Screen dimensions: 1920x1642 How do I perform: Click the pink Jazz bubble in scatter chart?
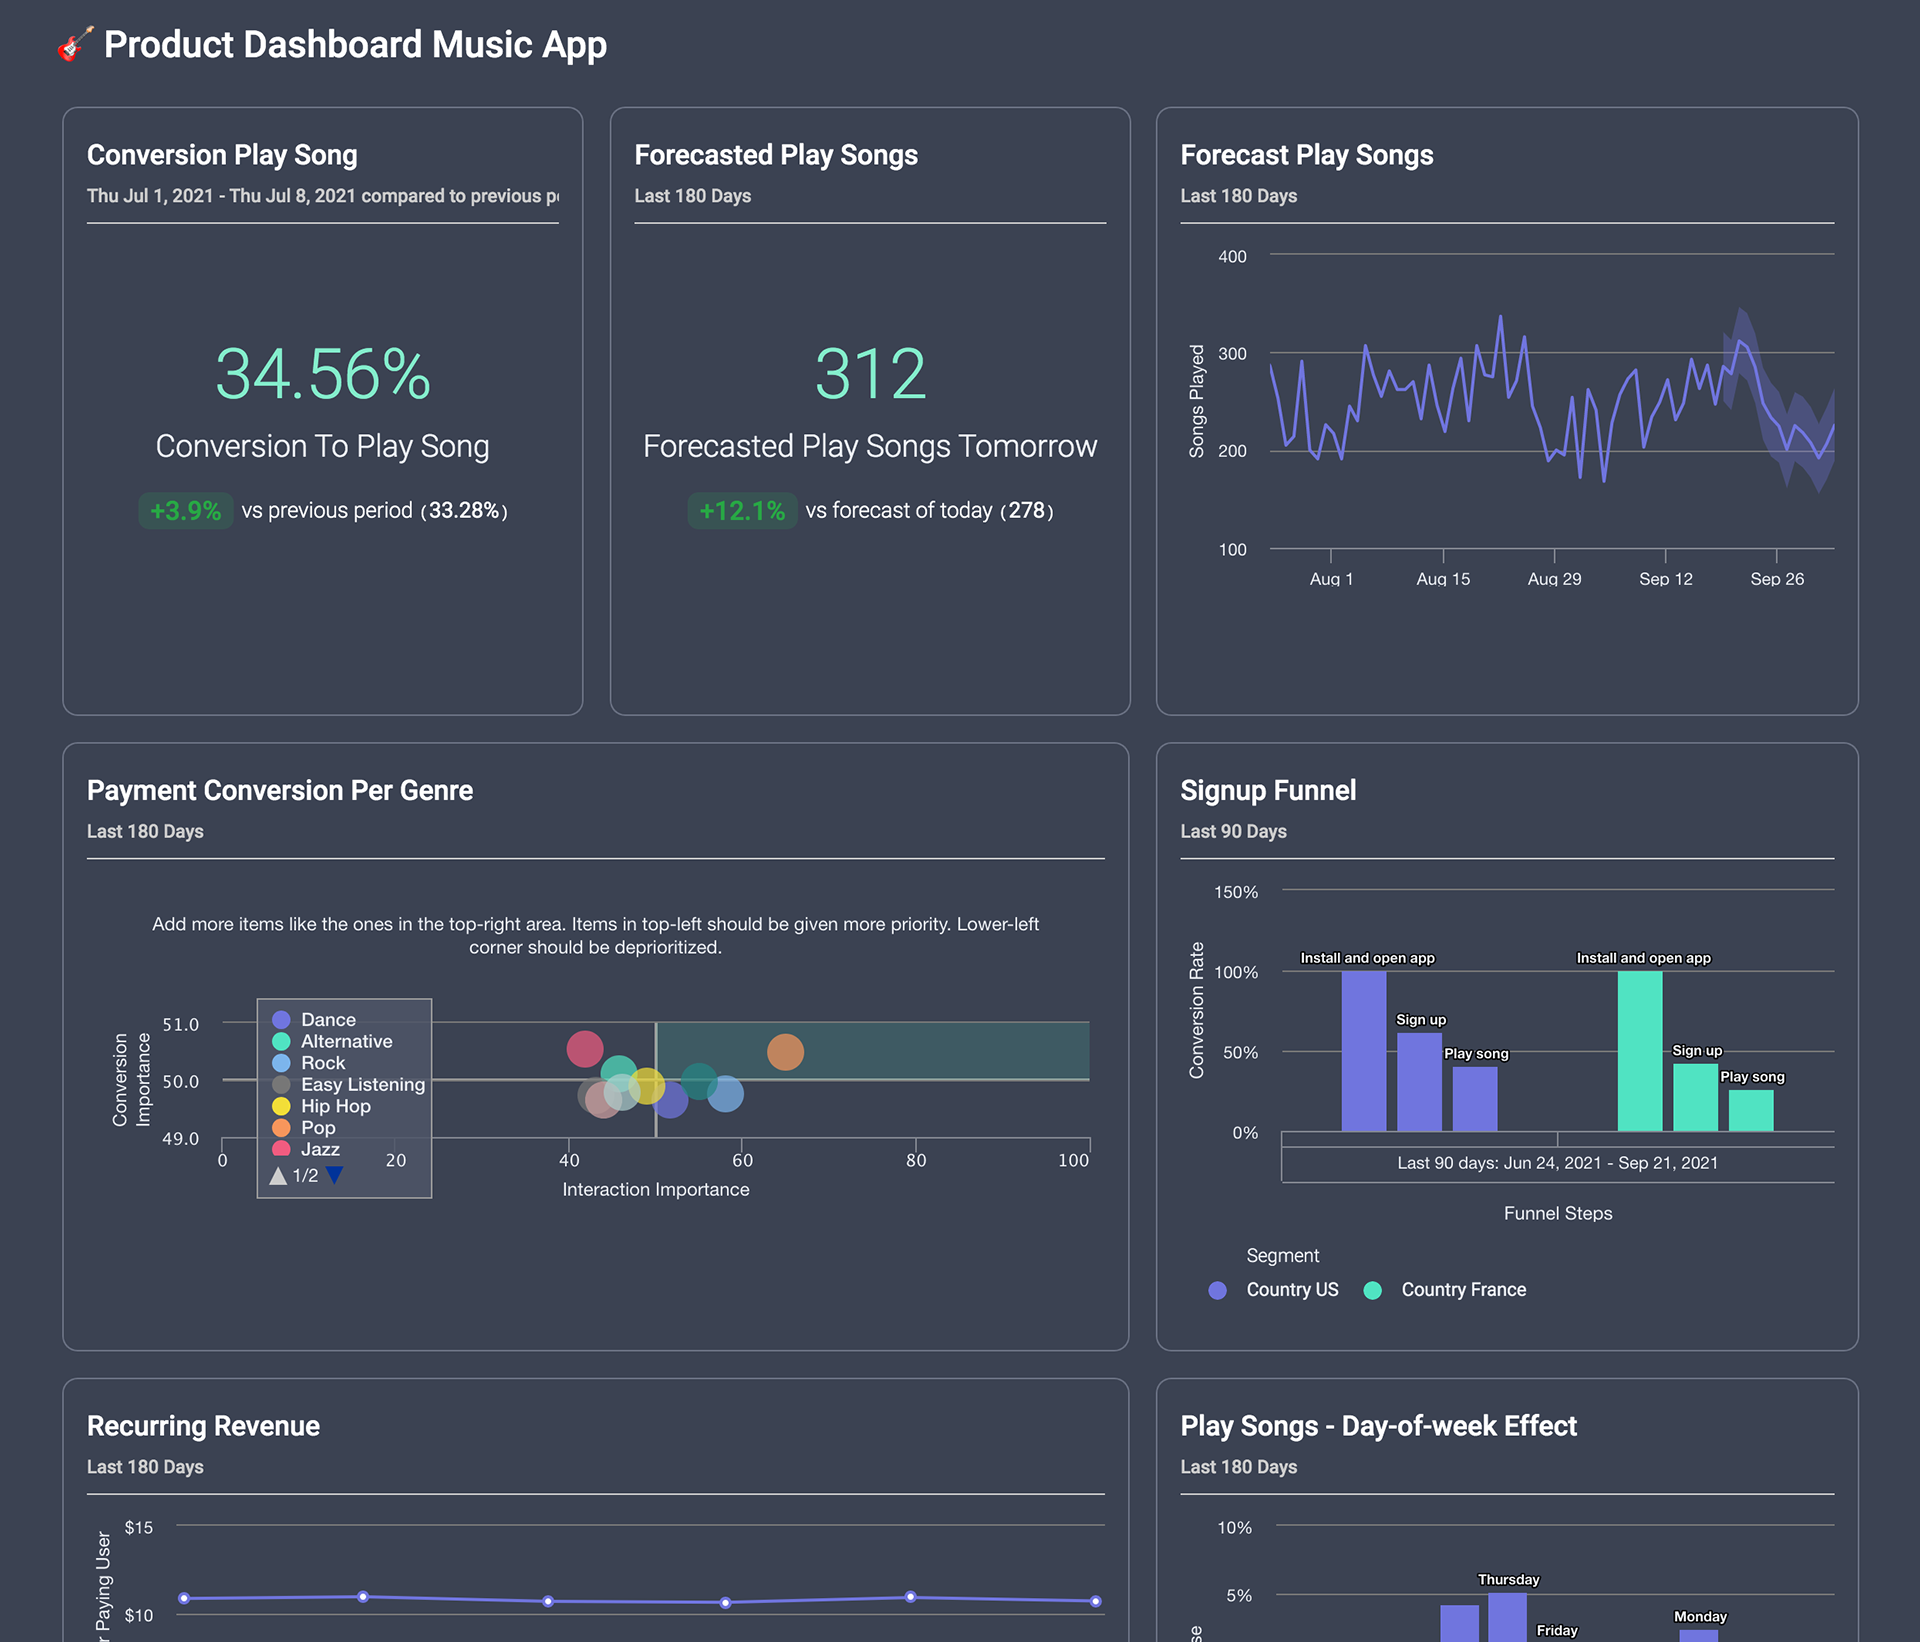(584, 1048)
